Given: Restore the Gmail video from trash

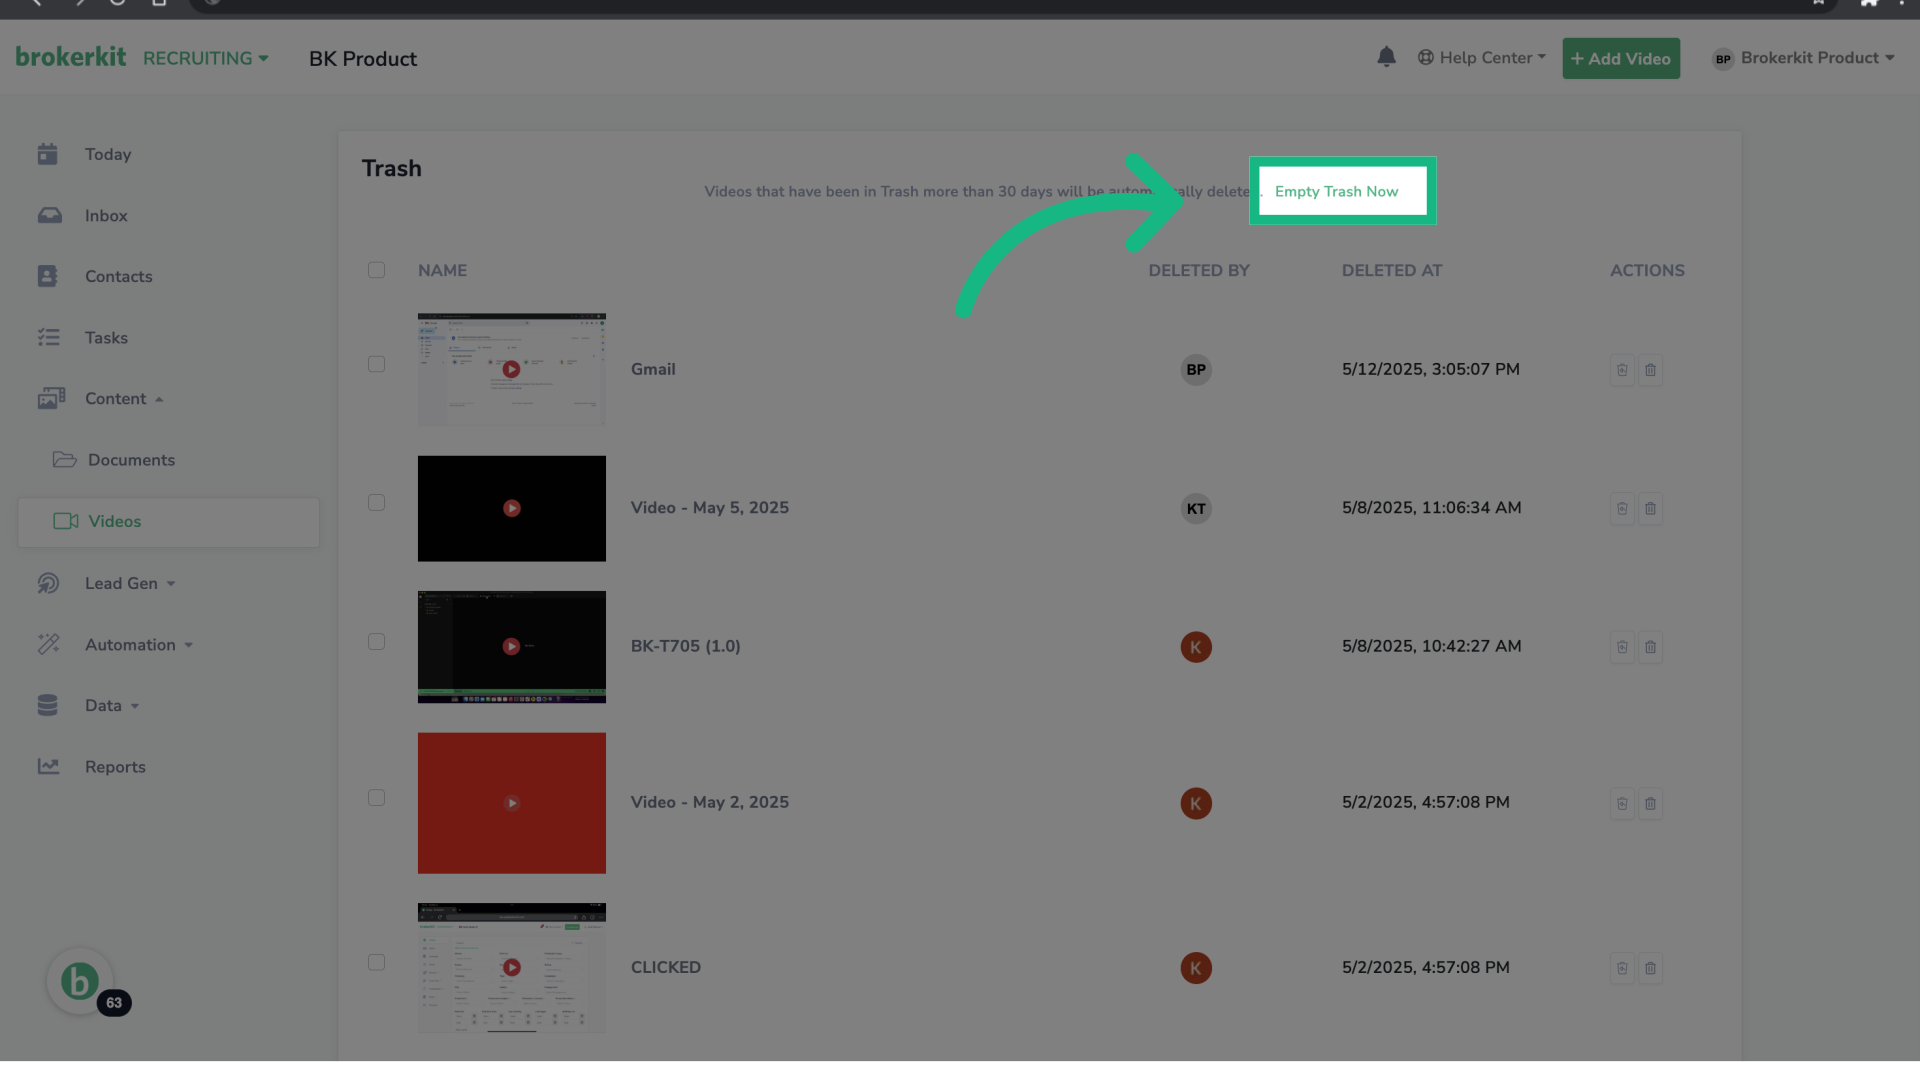Looking at the screenshot, I should point(1622,370).
